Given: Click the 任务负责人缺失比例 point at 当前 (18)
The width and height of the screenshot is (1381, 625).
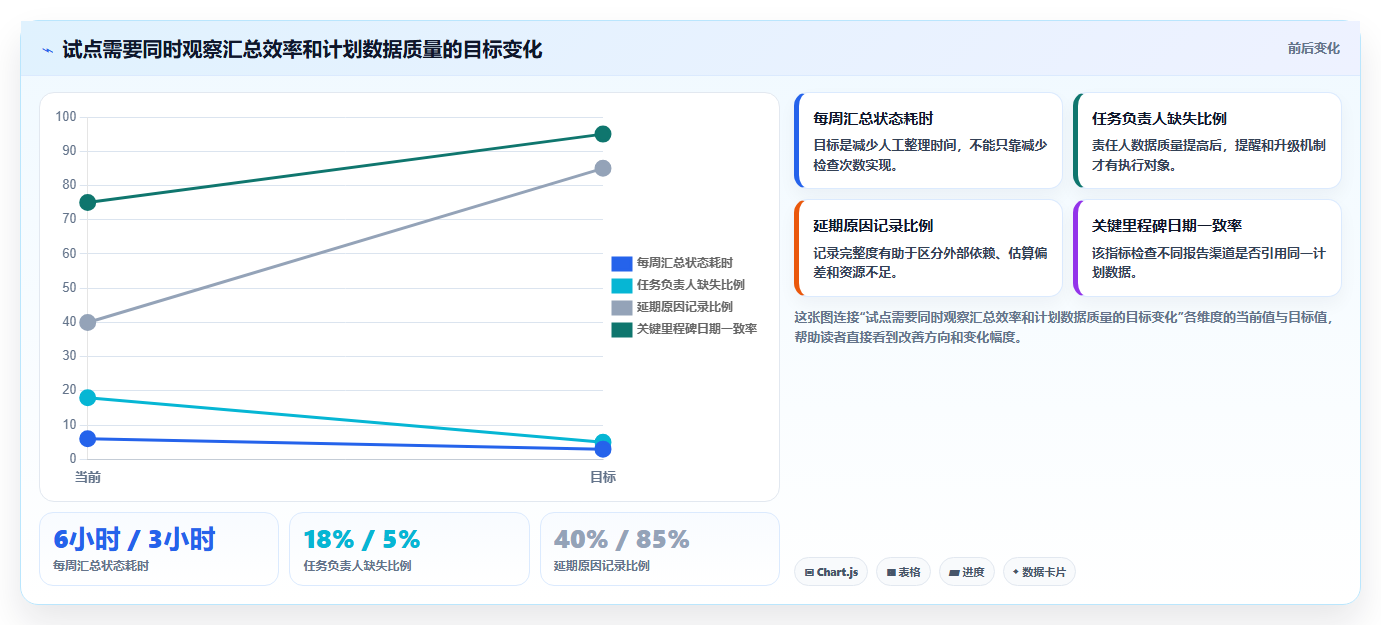Looking at the screenshot, I should tap(88, 397).
